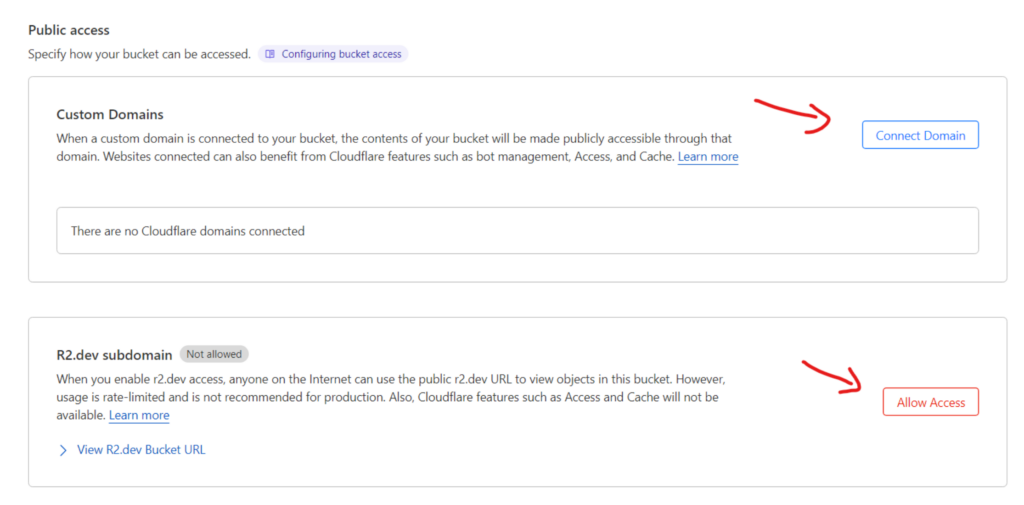
Task: Click the red arrow pointing to Allow Access
Action: coord(832,375)
